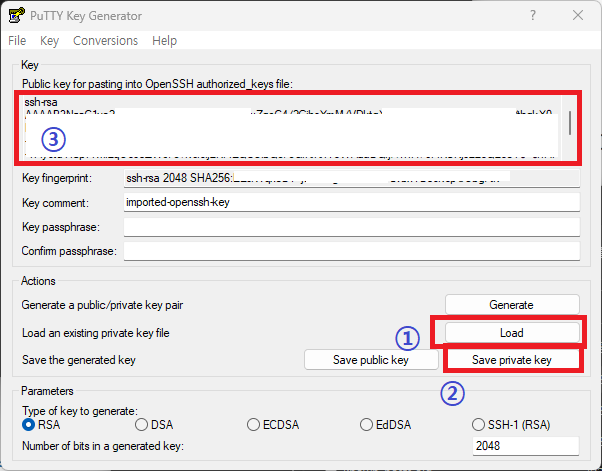Click inside the public key text box
The height and width of the screenshot is (471, 602).
click(292, 127)
